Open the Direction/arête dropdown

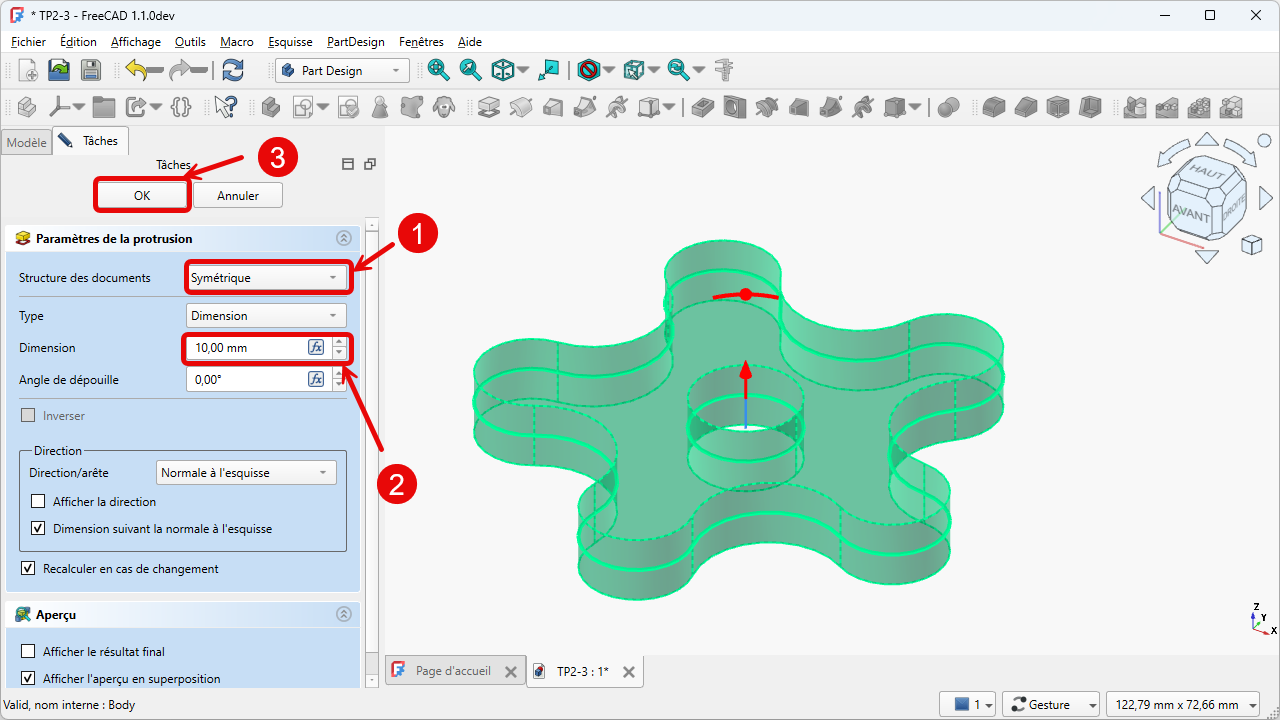coord(246,473)
